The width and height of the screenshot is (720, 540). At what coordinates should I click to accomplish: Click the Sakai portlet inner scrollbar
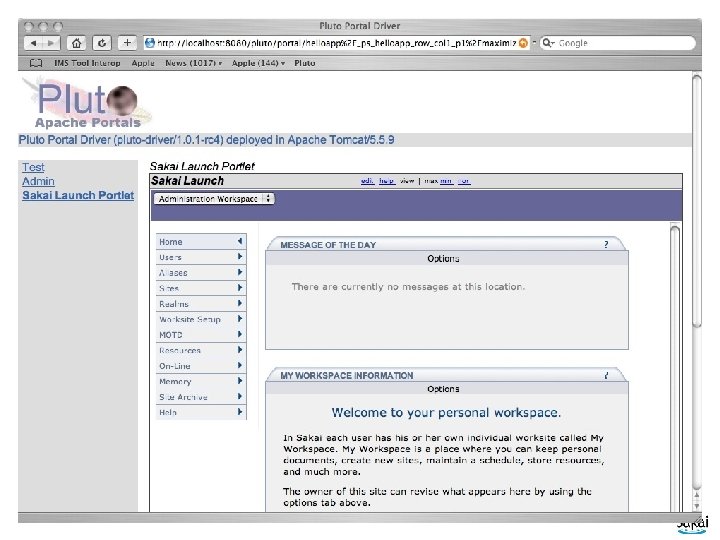click(x=675, y=367)
